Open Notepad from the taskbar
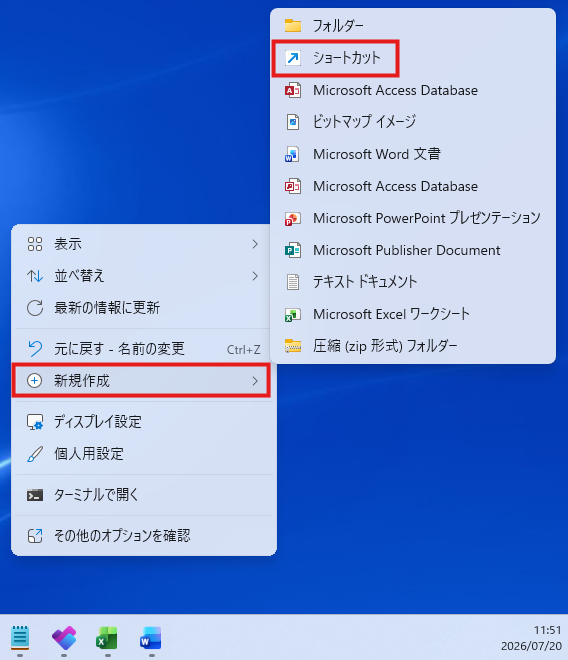The height and width of the screenshot is (660, 568). click(x=20, y=638)
